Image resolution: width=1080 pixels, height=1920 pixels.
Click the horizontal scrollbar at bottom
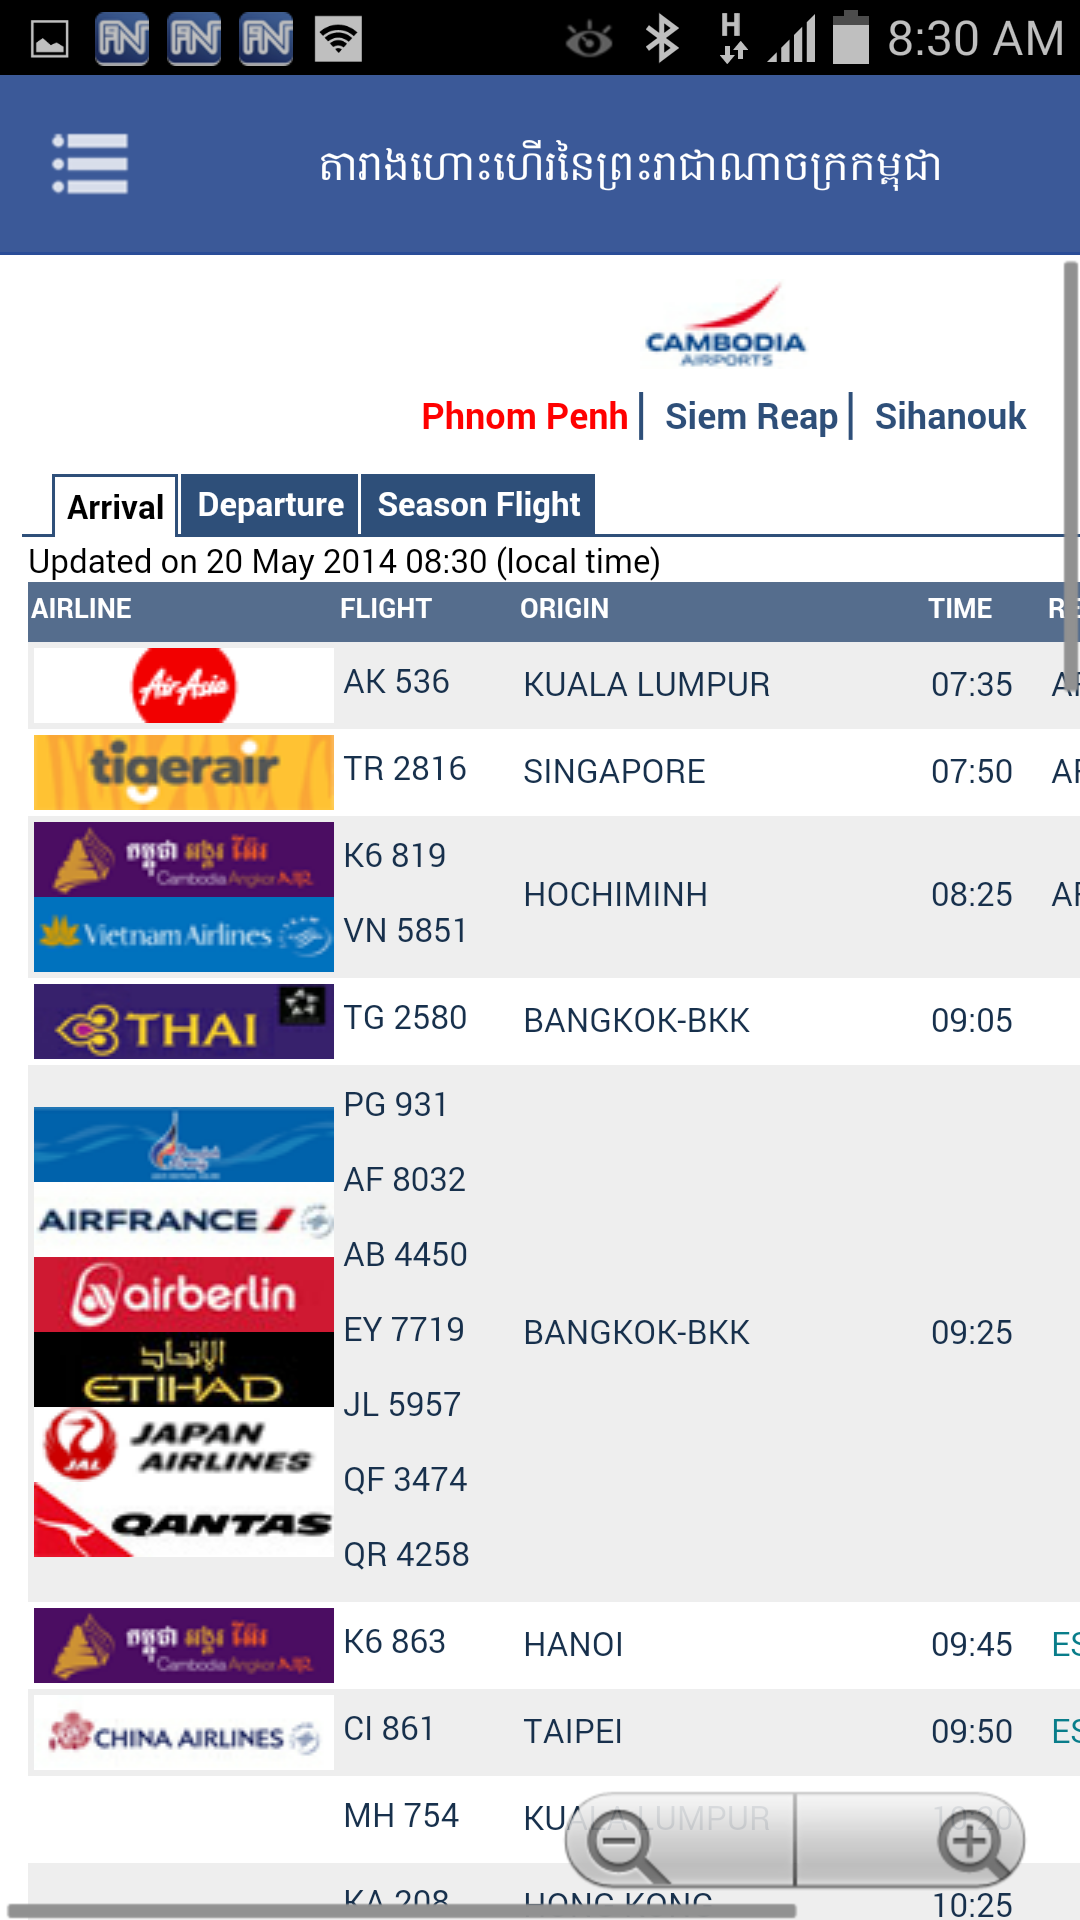[x=400, y=1911]
